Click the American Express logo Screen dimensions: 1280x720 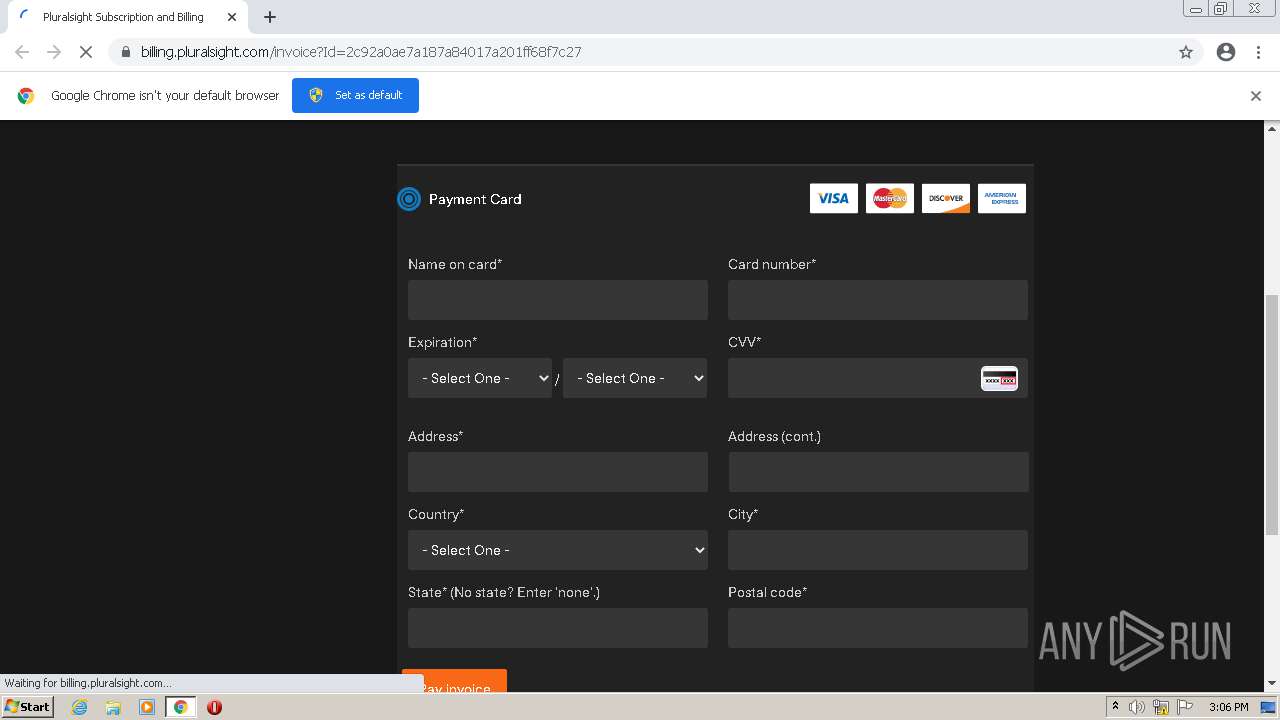pyautogui.click(x=1002, y=198)
